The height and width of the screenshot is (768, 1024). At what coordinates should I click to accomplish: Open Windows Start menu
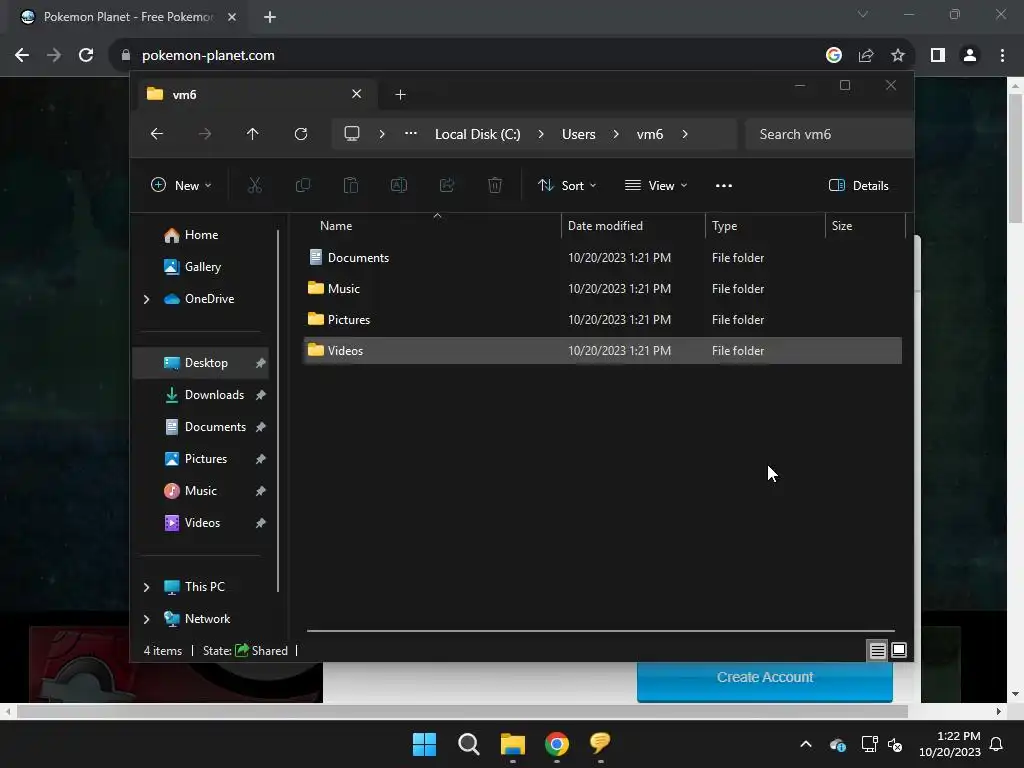[424, 744]
